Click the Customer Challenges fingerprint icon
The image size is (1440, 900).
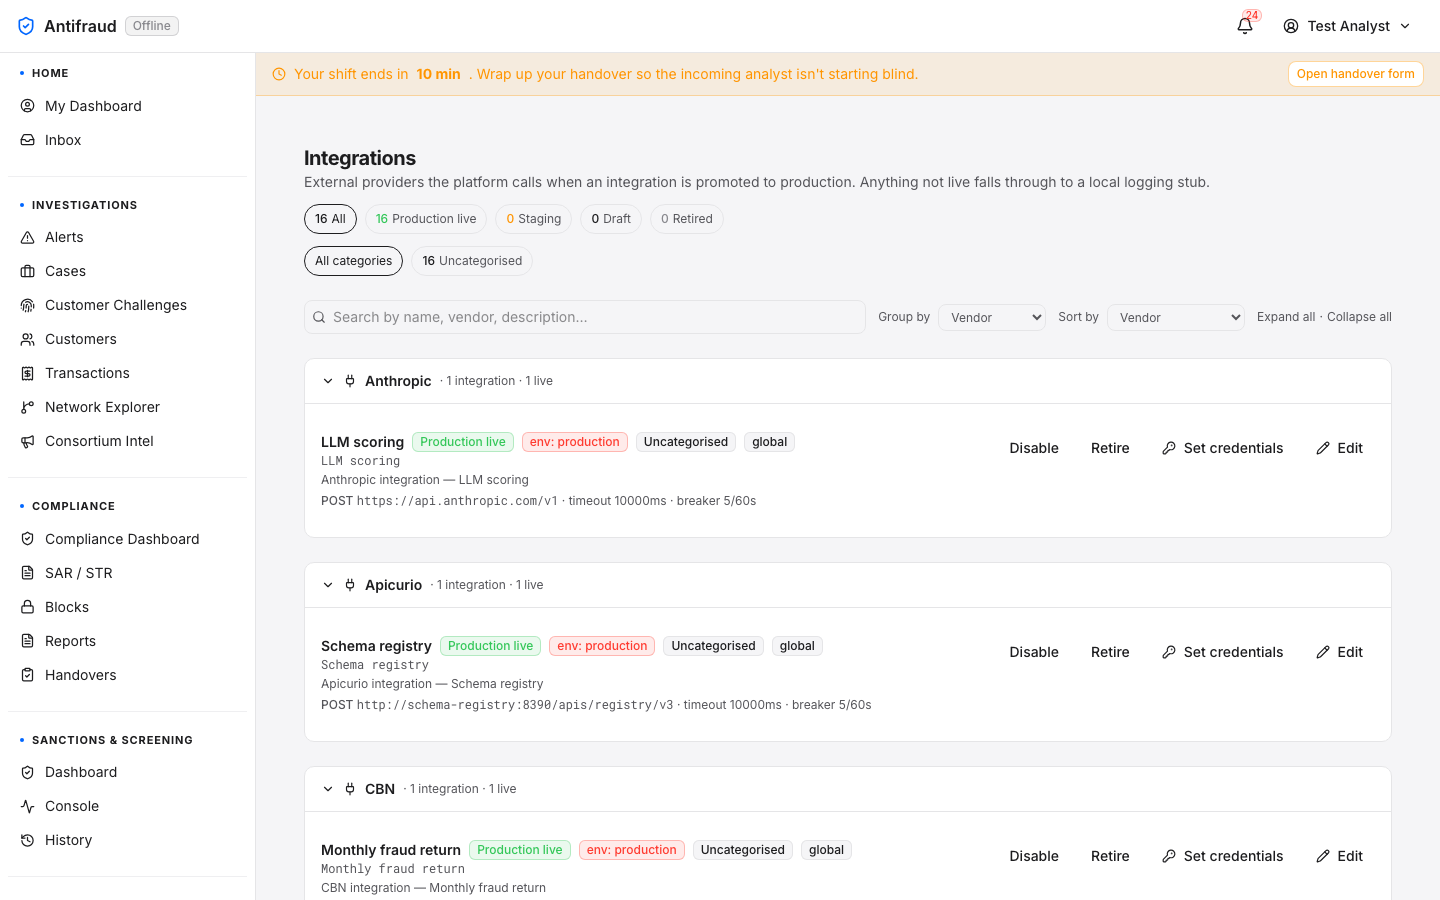click(28, 305)
